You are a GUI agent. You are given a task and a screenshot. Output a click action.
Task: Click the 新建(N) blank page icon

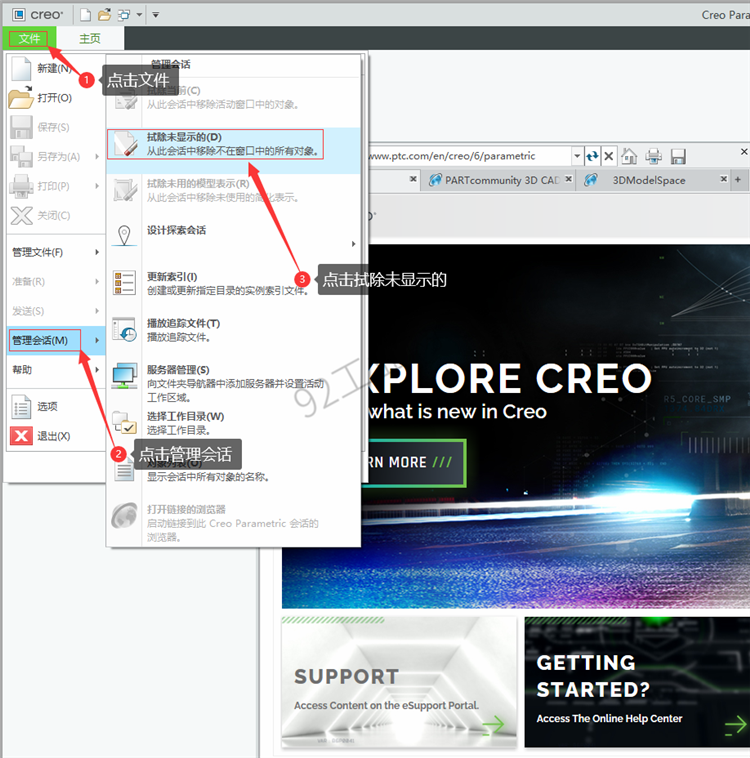pos(21,68)
